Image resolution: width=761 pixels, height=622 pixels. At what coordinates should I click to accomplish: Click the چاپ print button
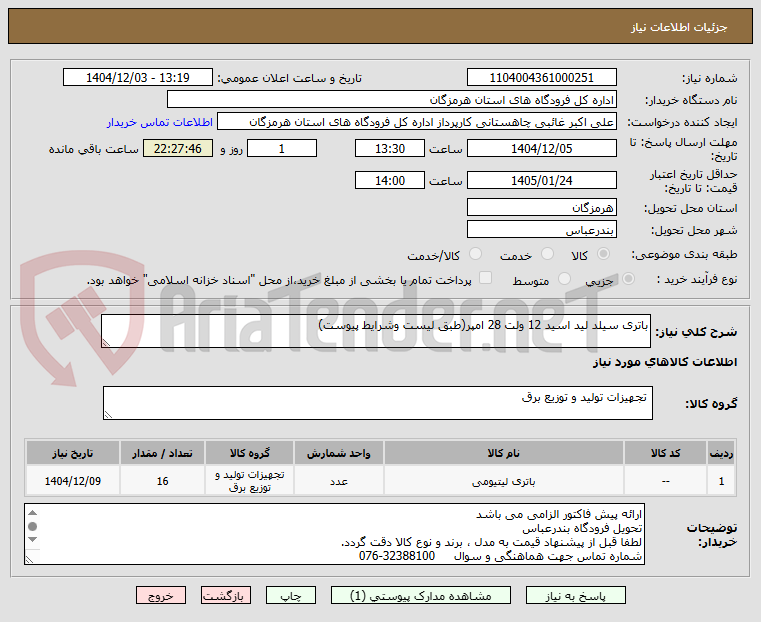(x=291, y=595)
